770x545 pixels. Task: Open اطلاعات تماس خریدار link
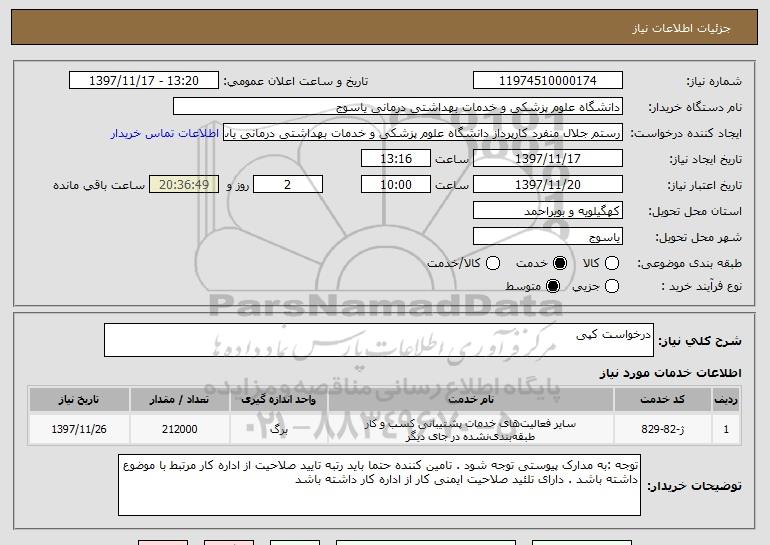click(165, 134)
